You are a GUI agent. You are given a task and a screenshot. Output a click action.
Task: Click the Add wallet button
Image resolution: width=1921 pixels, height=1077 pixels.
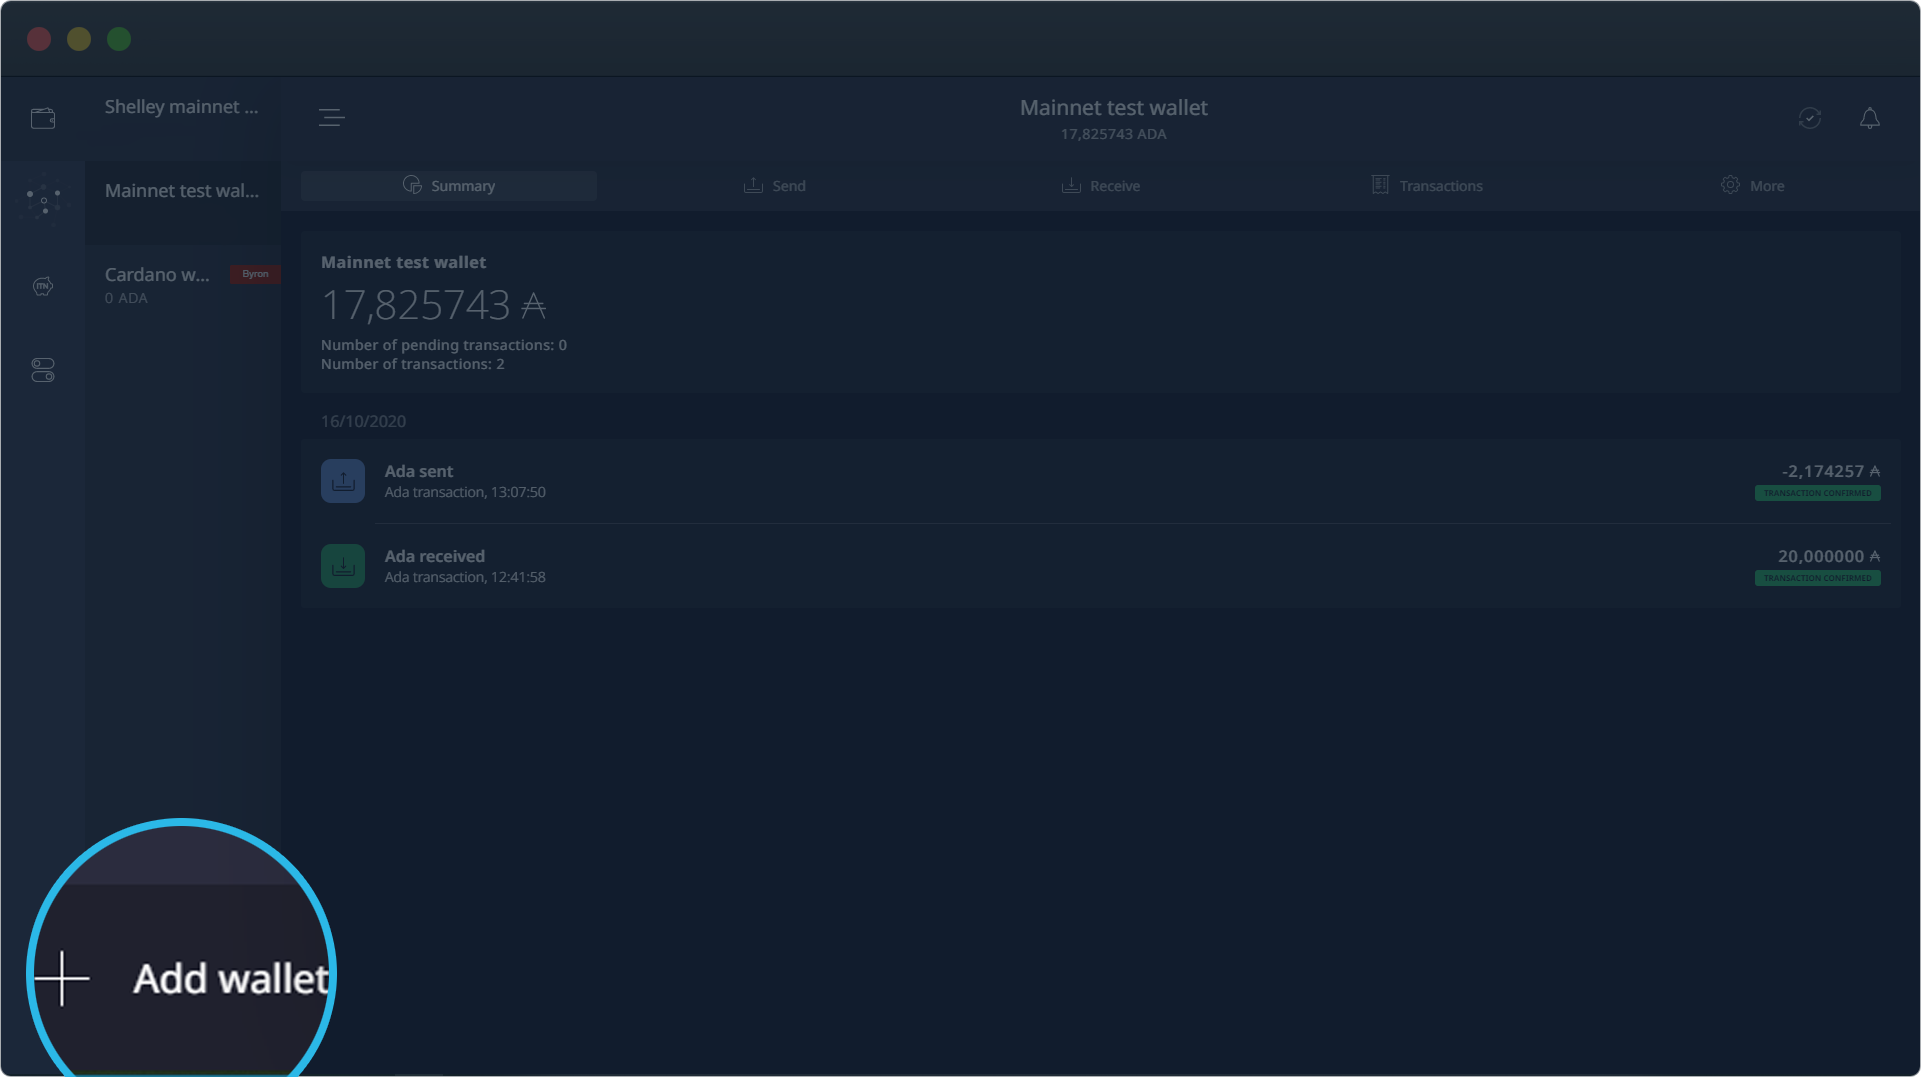(182, 978)
